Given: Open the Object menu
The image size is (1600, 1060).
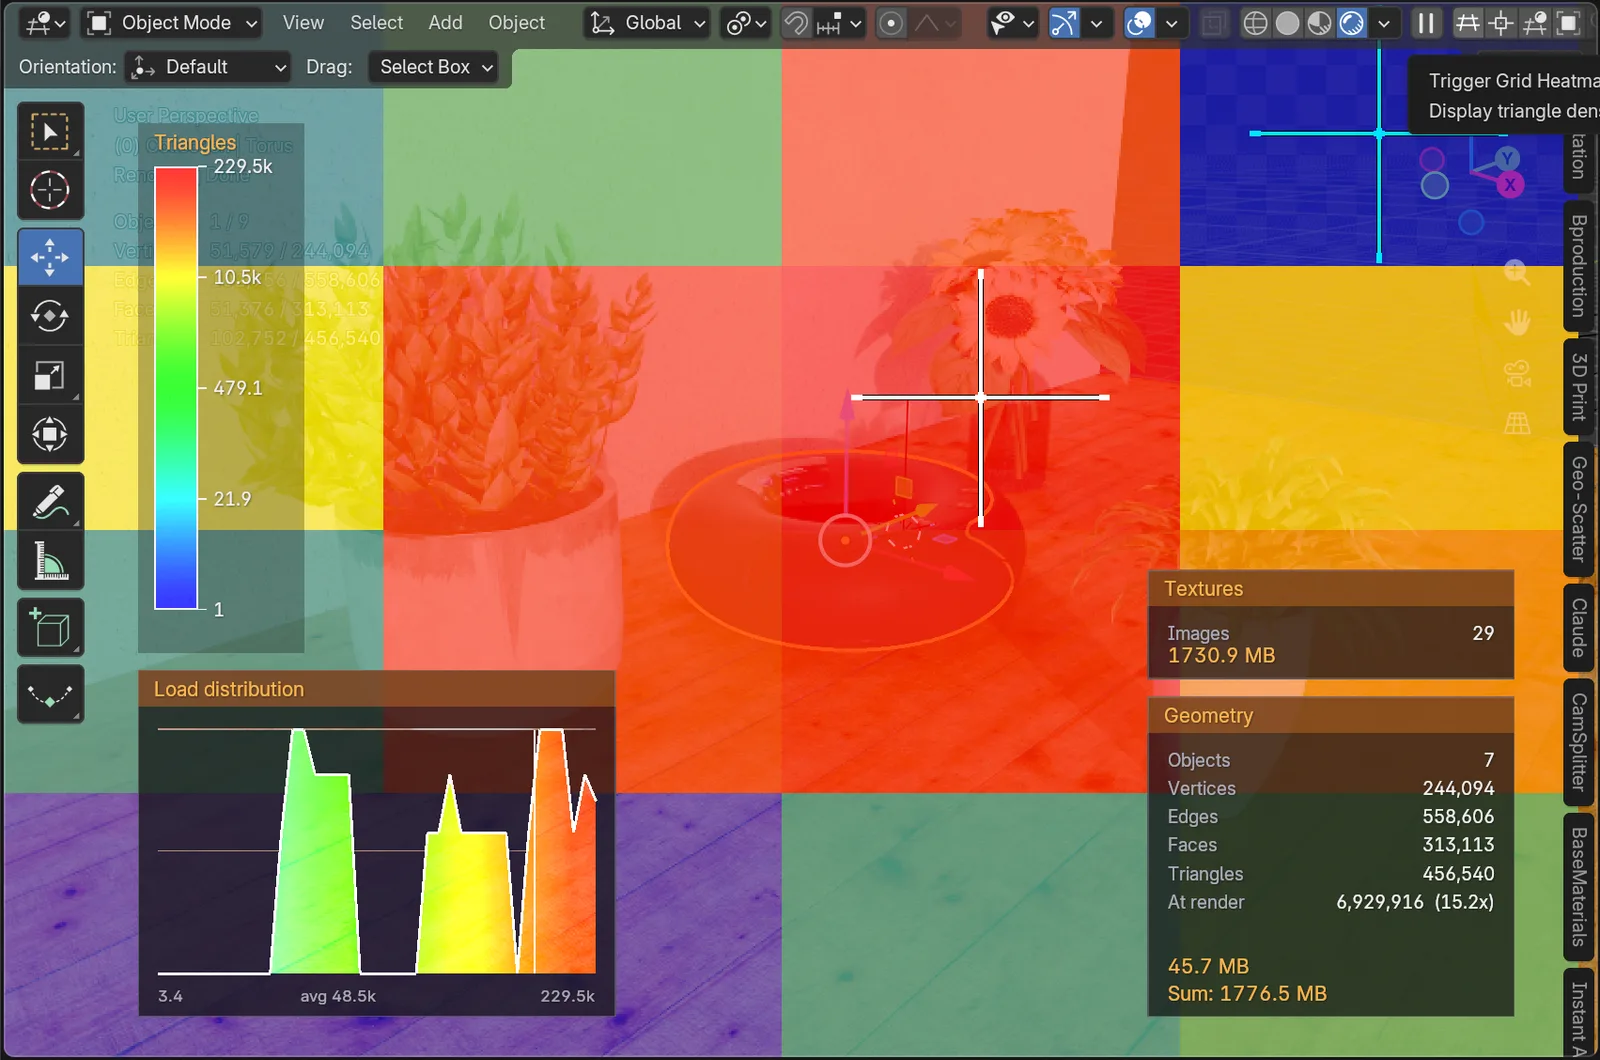Looking at the screenshot, I should pyautogui.click(x=517, y=23).
